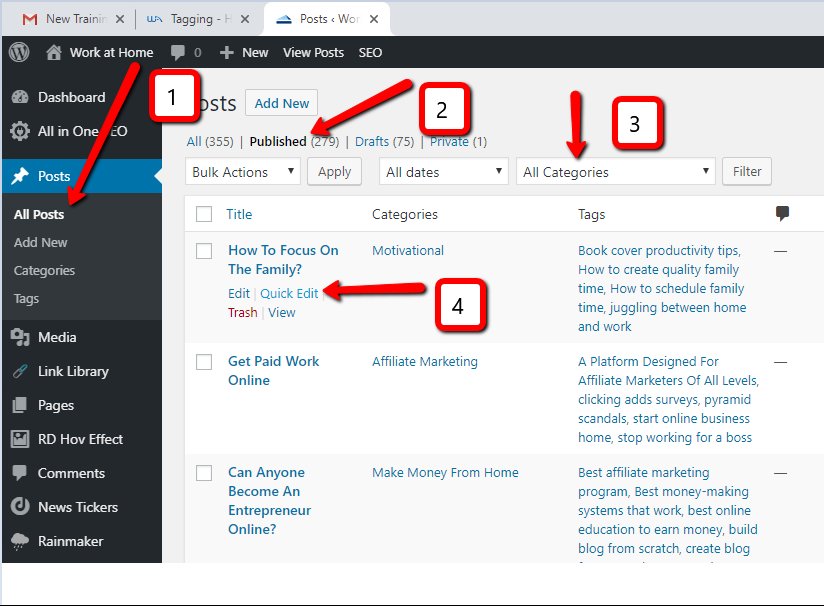Click the Add New button near Posts heading

tap(282, 103)
